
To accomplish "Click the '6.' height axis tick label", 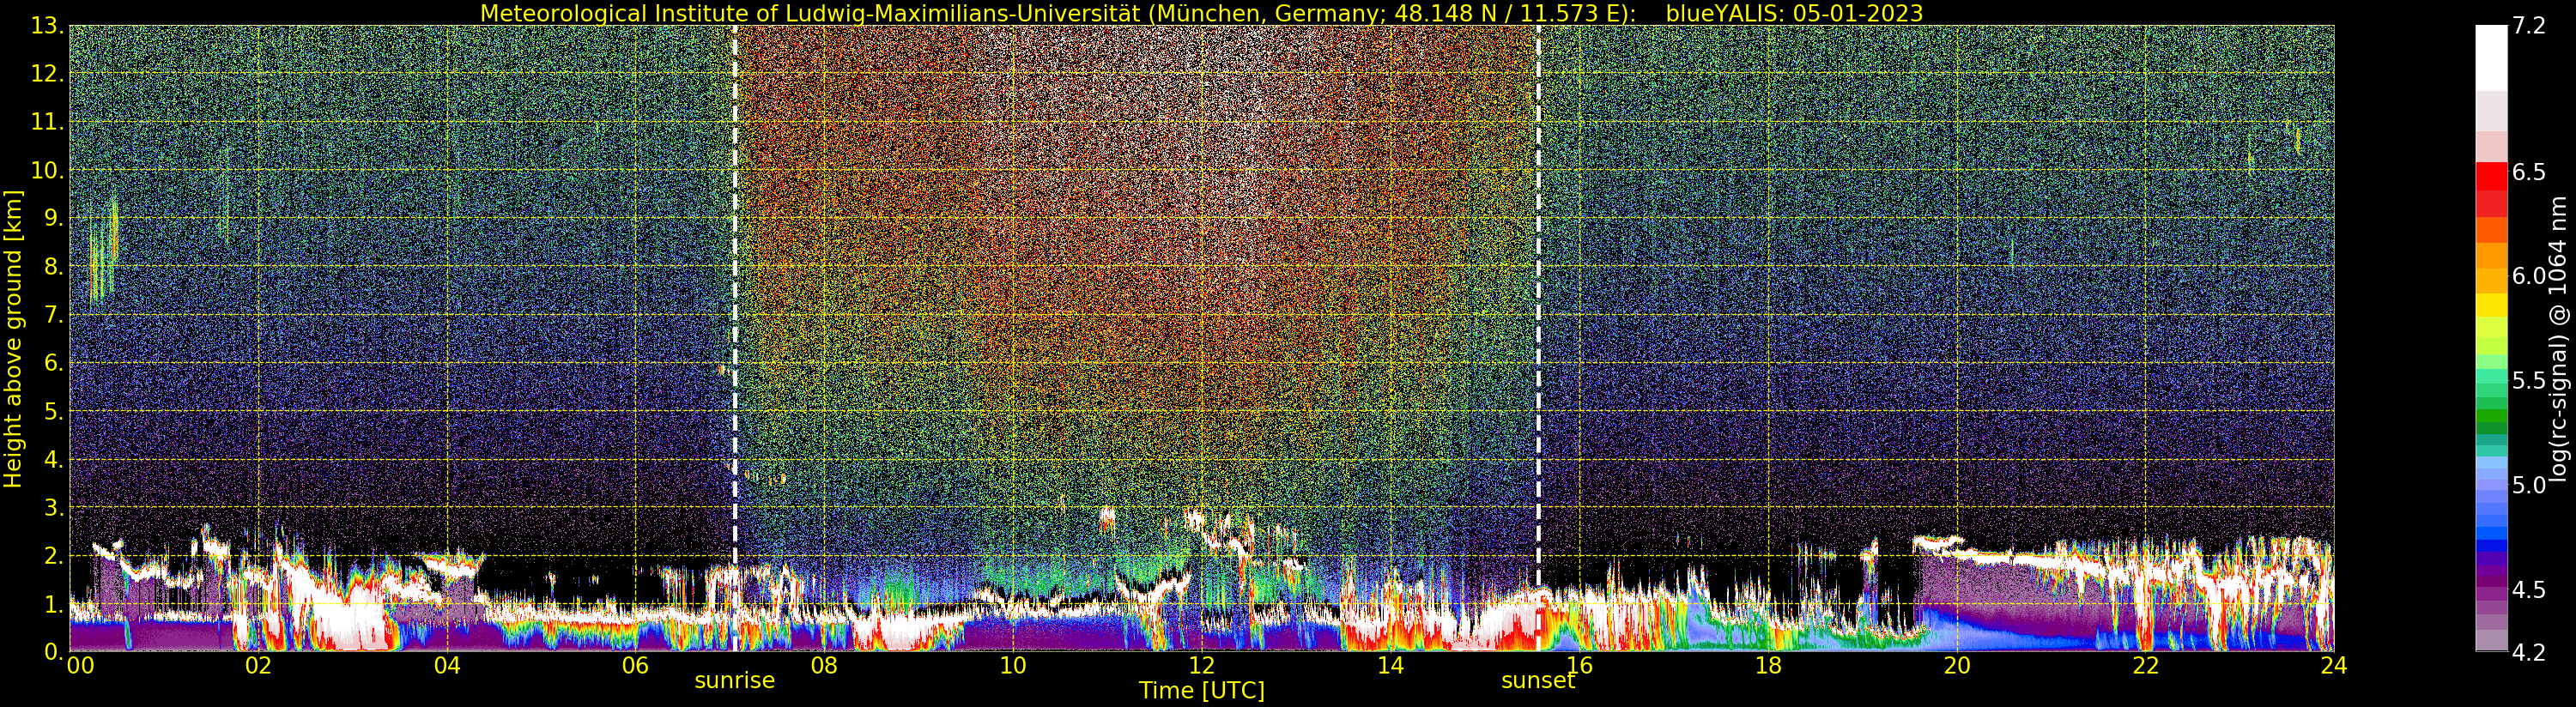I will click(x=52, y=364).
